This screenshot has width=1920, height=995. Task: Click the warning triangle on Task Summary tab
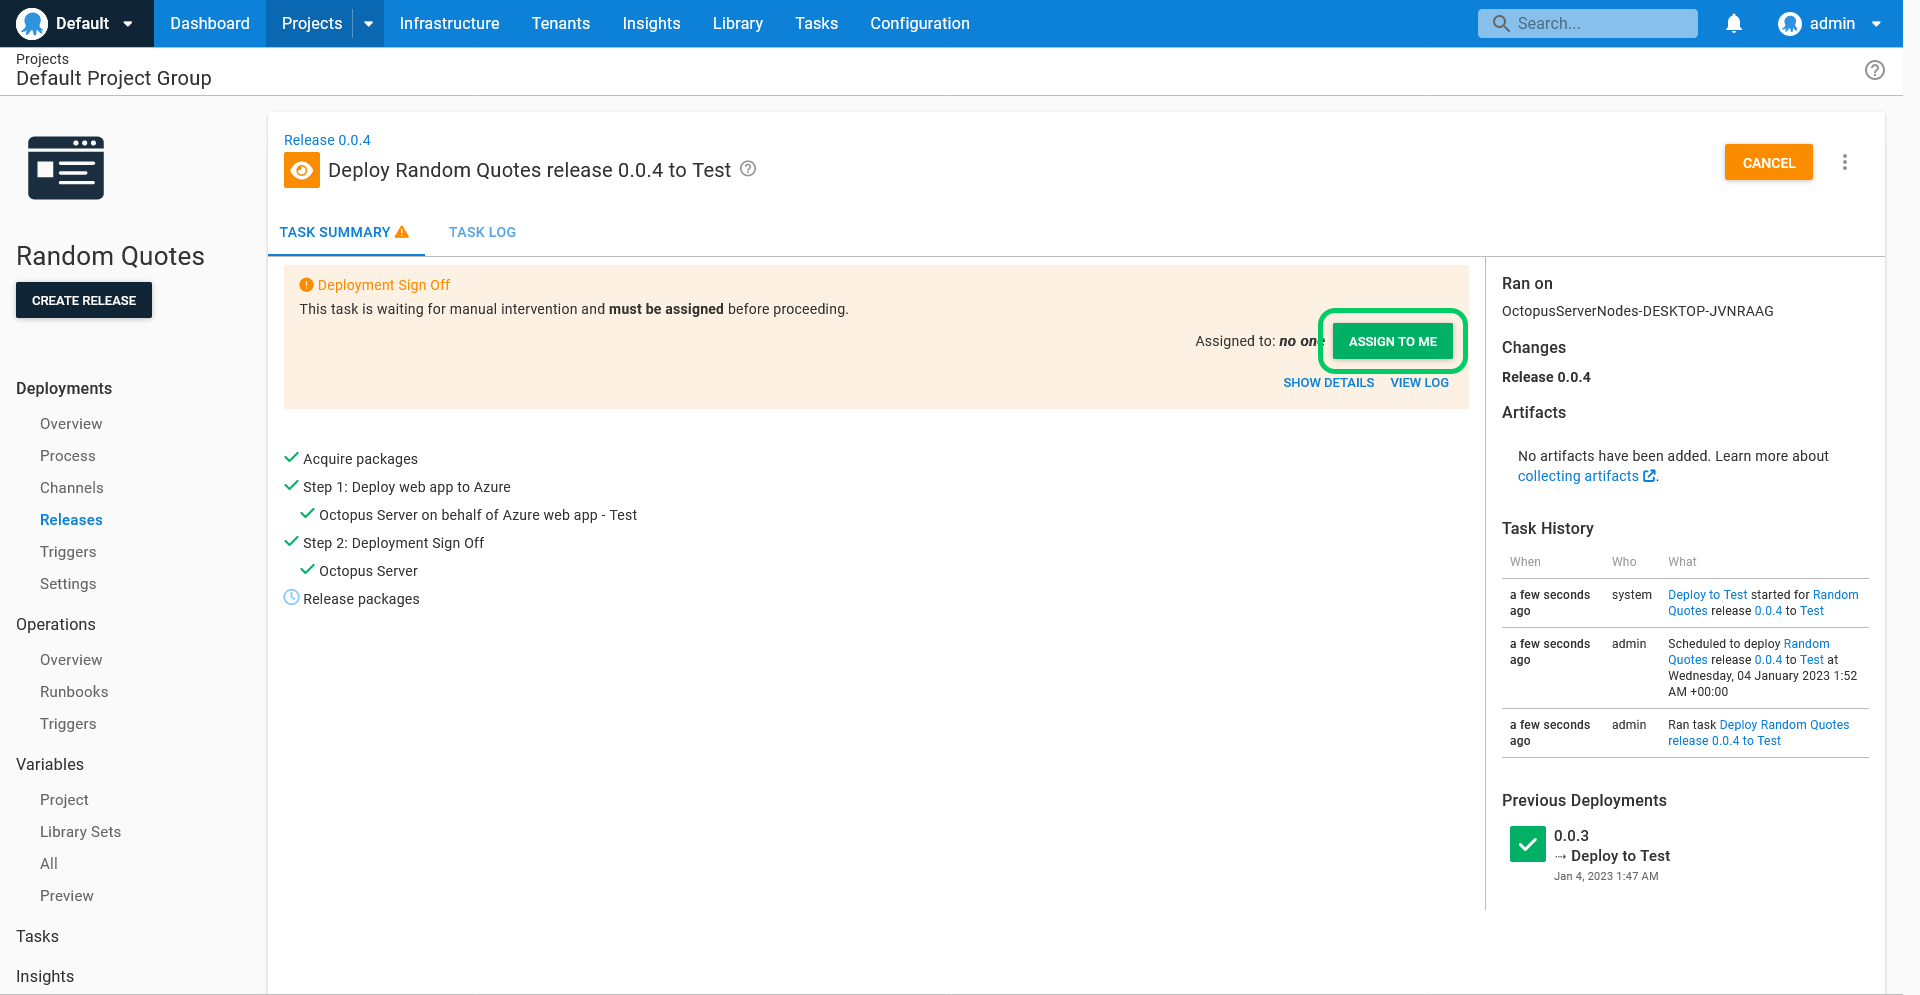pos(402,232)
